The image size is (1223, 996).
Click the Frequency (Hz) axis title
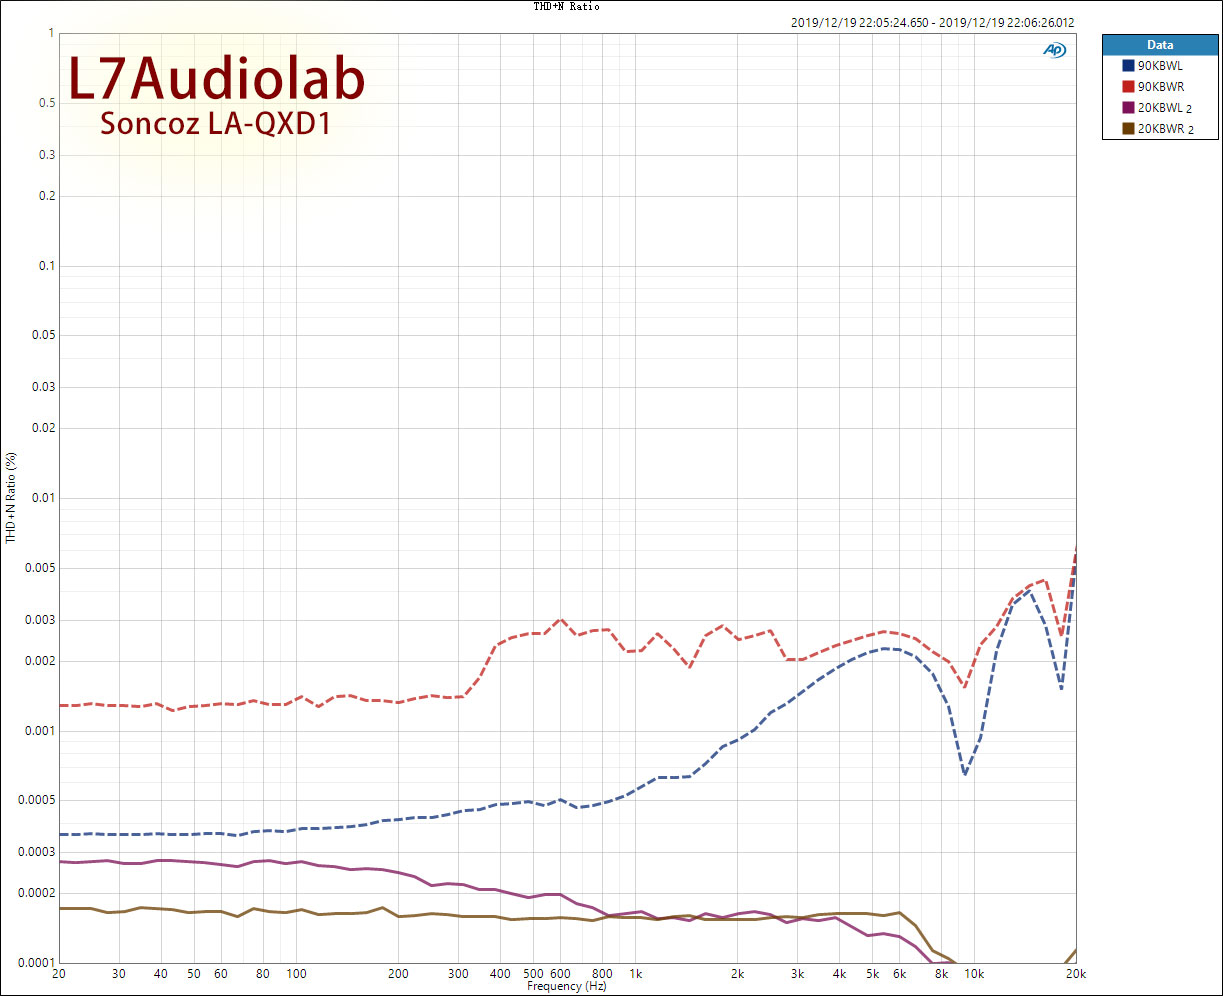tap(567, 986)
